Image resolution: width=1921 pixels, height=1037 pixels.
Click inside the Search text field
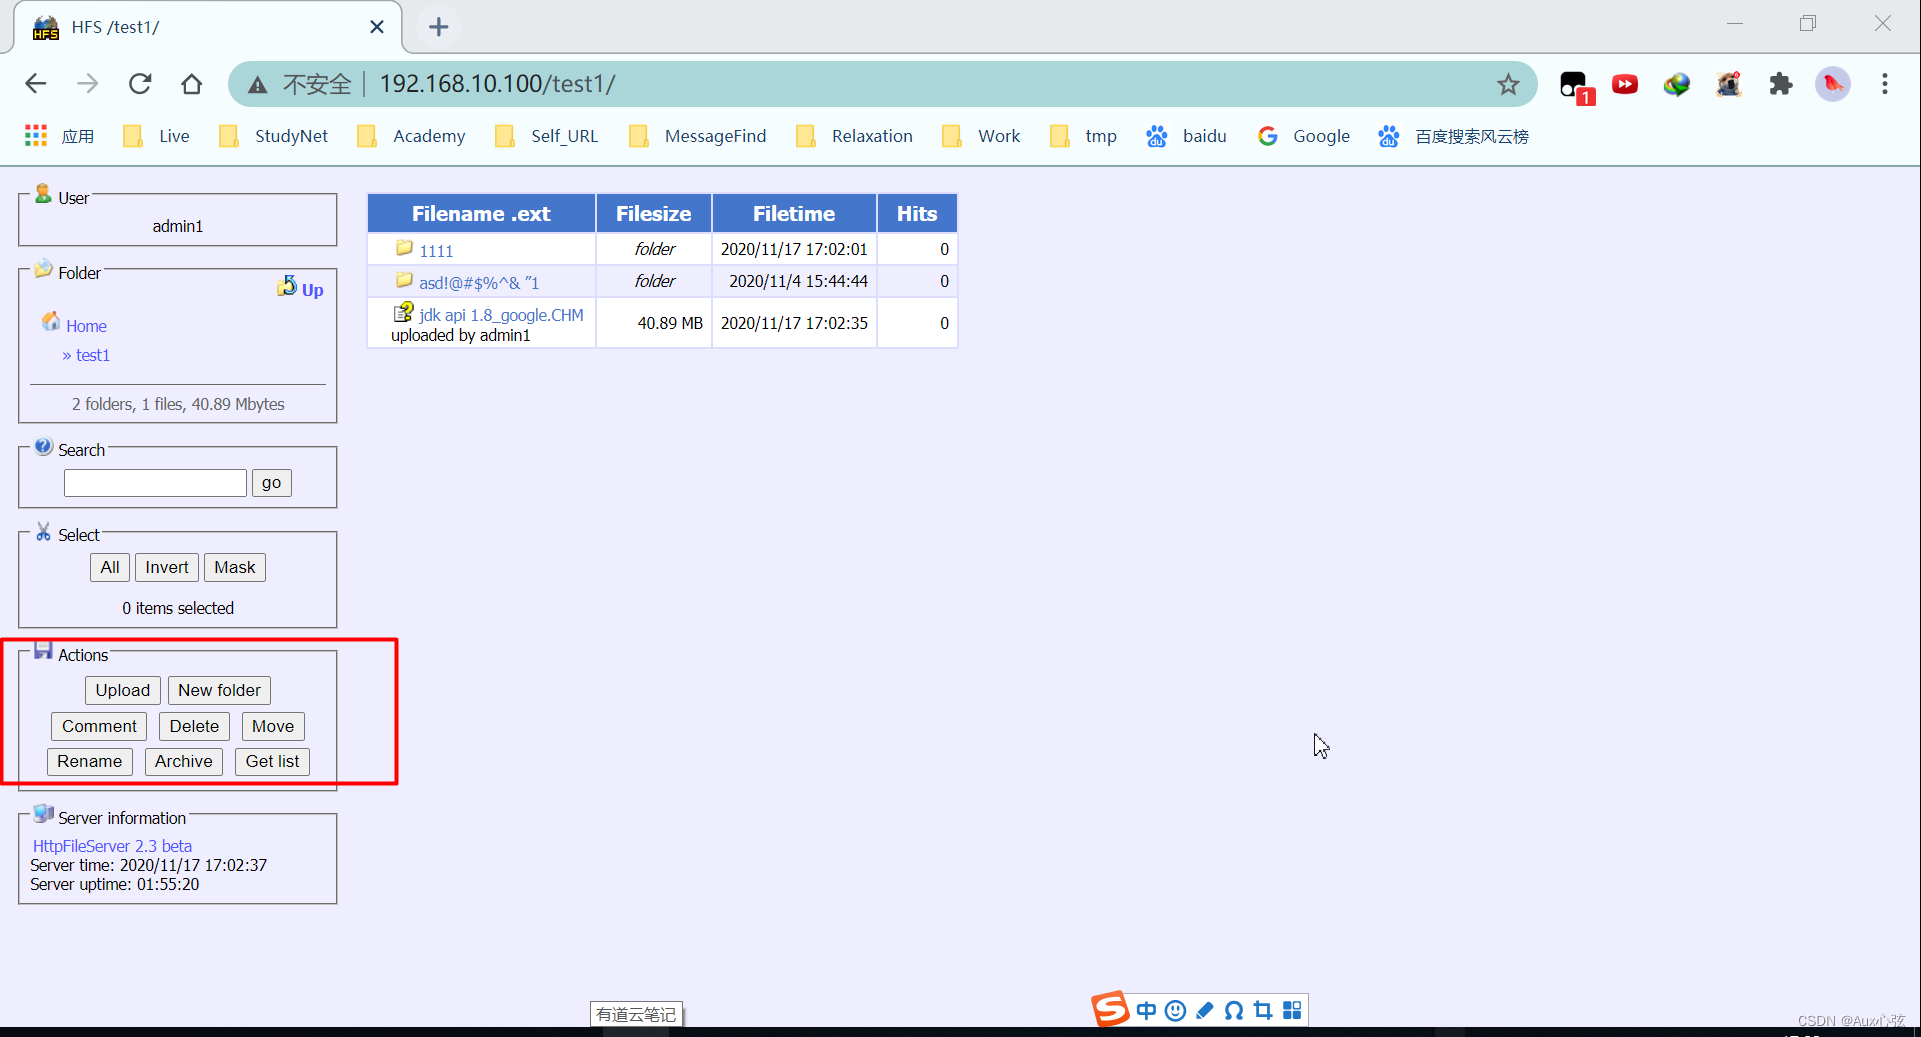pyautogui.click(x=154, y=482)
